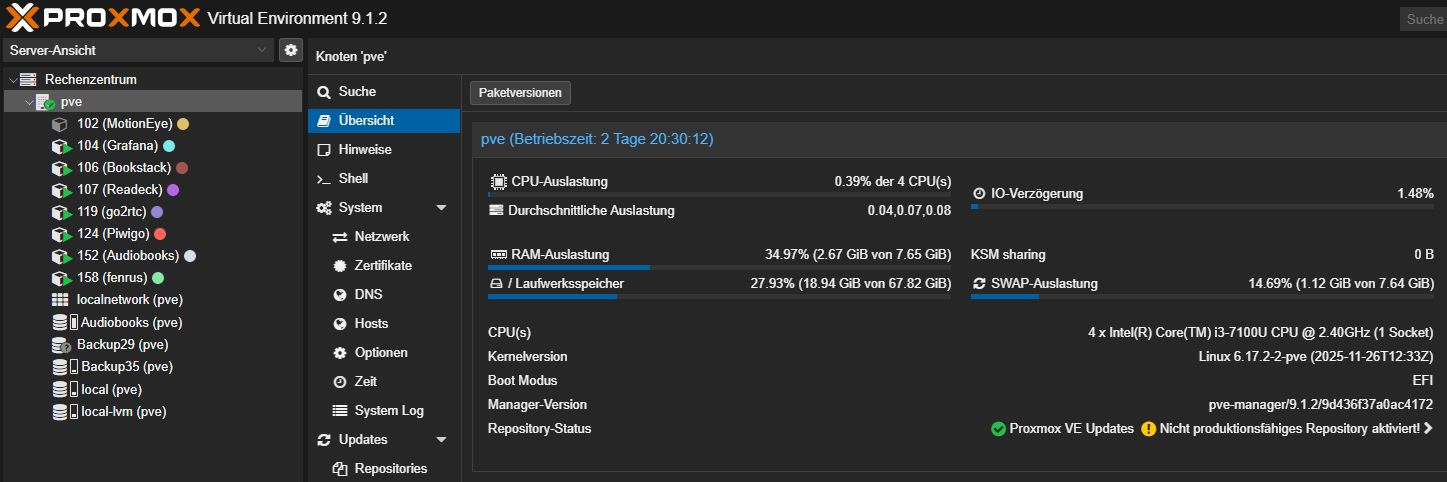Image resolution: width=1447 pixels, height=482 pixels.
Task: Click the Shell terminal icon
Action: (x=323, y=179)
